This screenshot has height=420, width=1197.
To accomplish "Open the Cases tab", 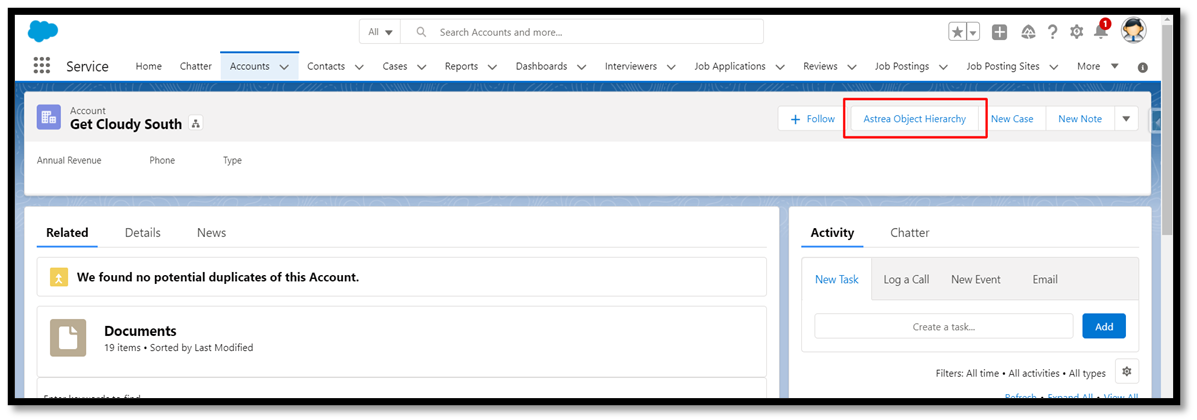I will click(x=395, y=66).
